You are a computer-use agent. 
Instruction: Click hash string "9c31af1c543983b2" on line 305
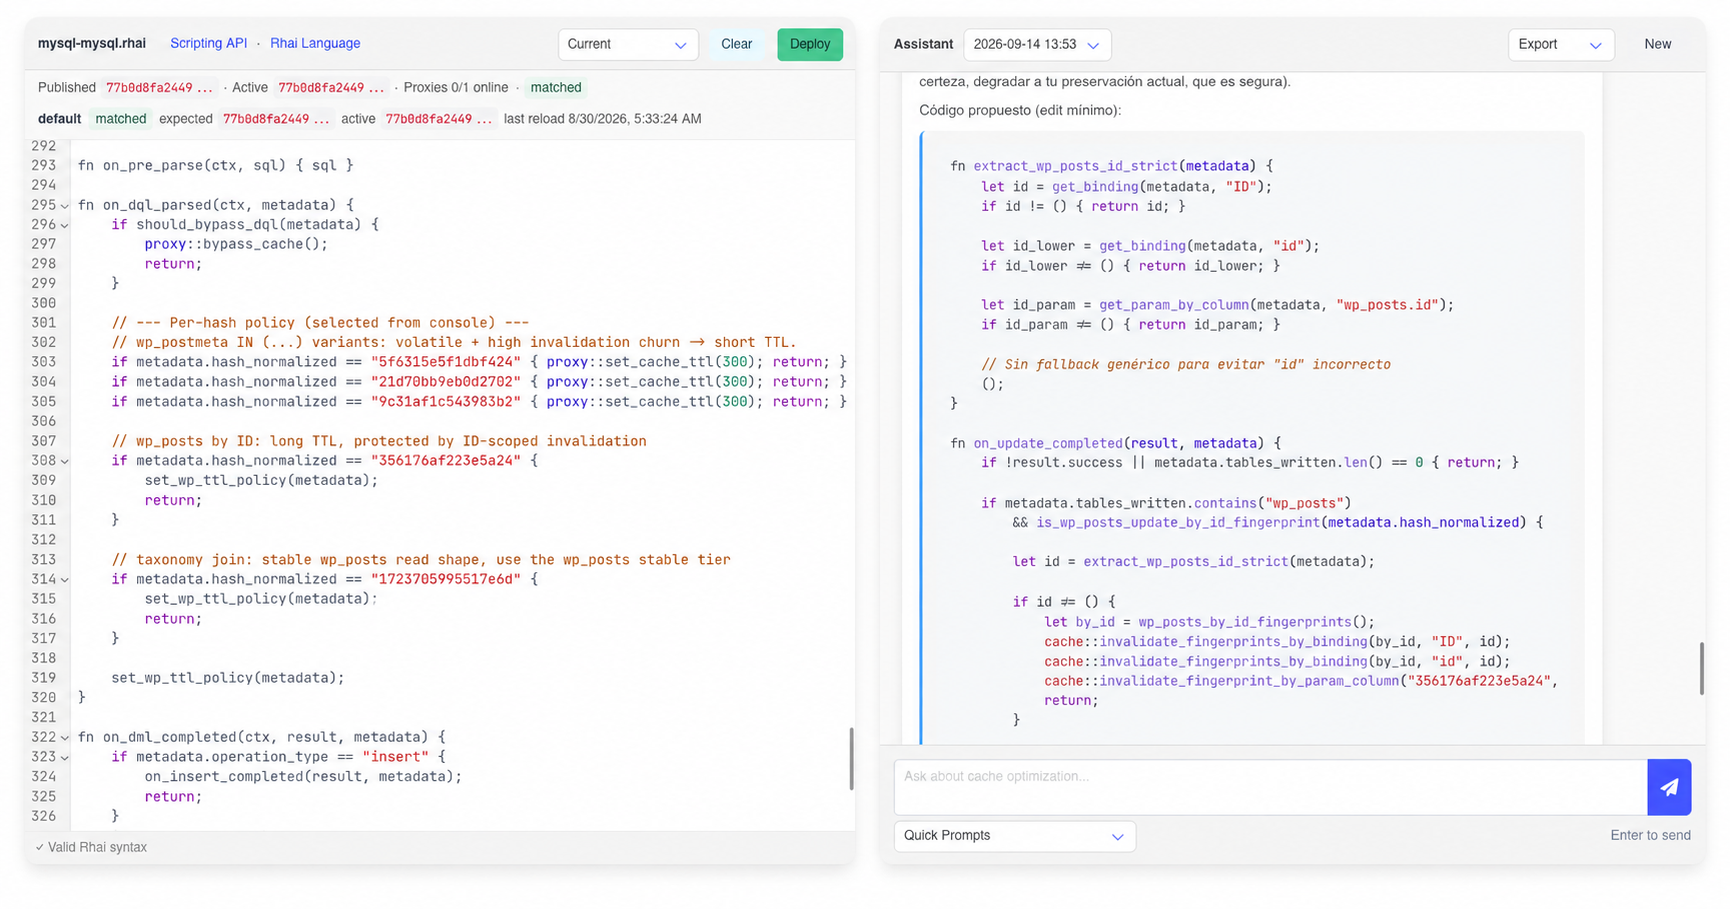(x=446, y=402)
